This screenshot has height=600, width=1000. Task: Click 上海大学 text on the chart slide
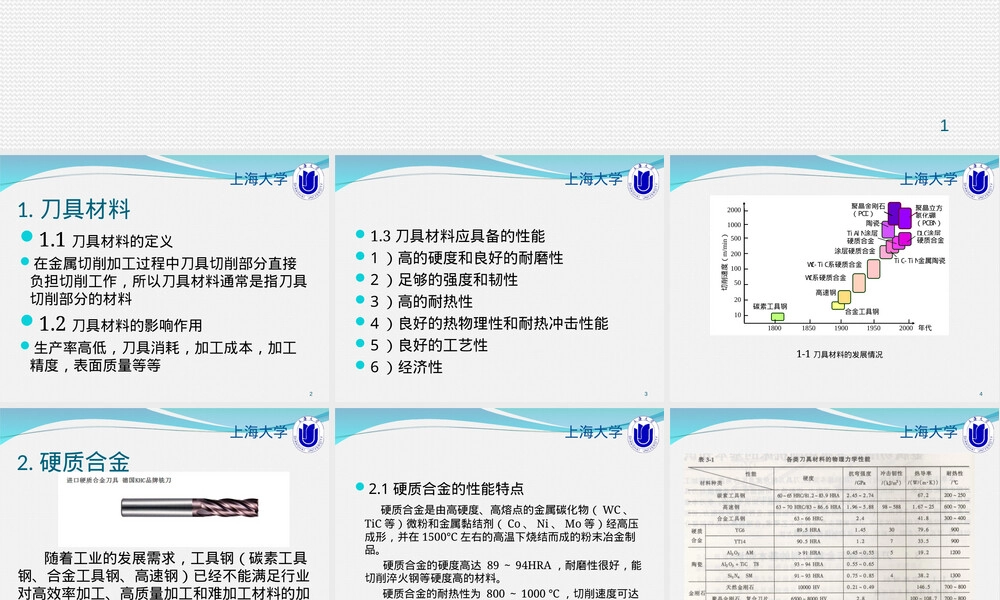929,179
